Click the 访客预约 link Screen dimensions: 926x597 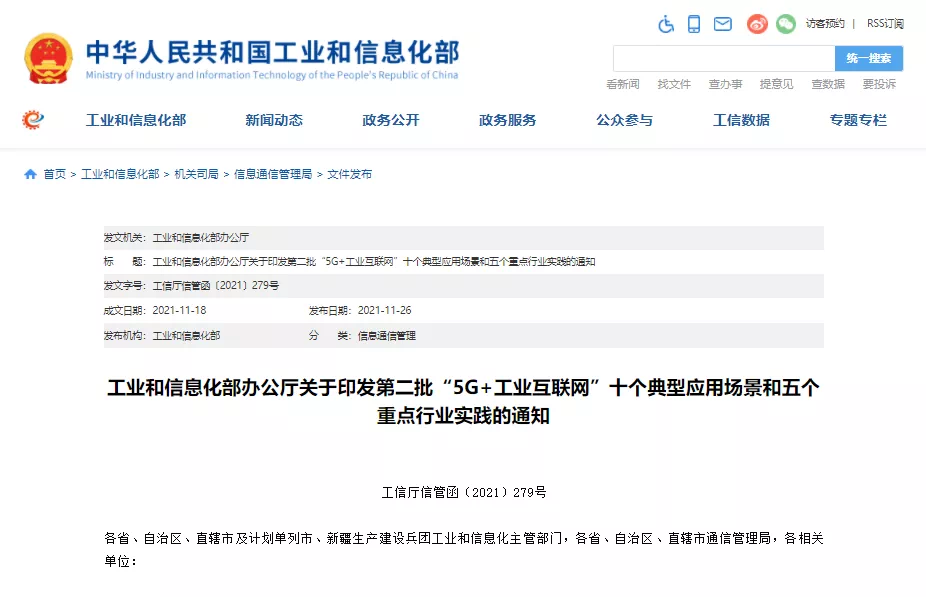click(825, 24)
